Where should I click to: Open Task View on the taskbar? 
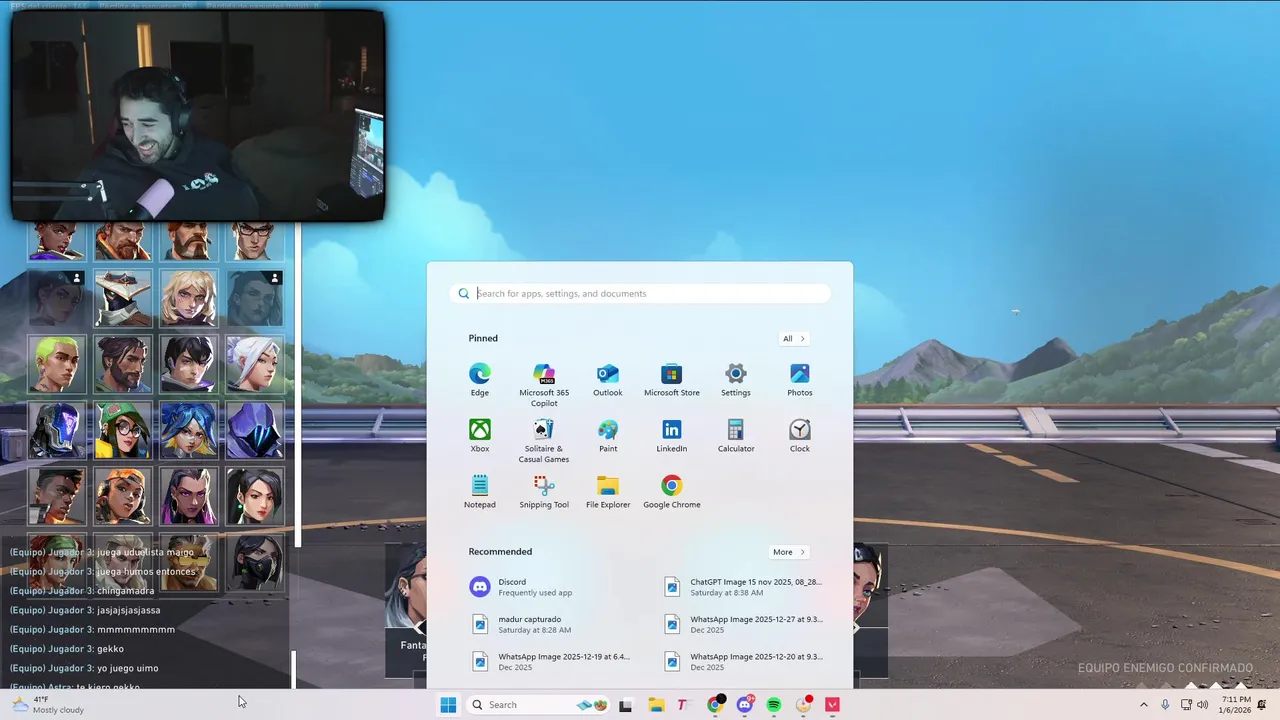point(626,705)
